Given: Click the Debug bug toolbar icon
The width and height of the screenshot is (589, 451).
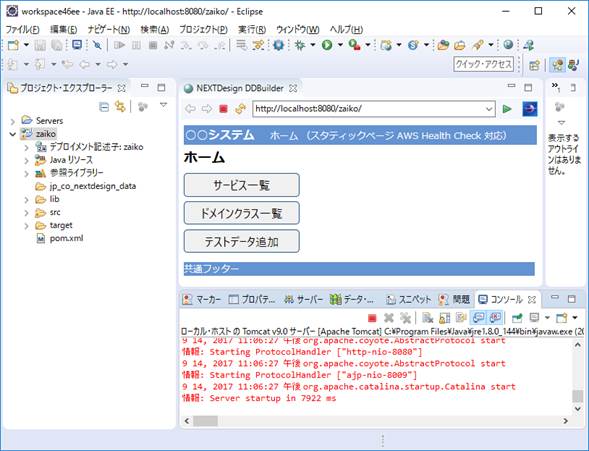Looking at the screenshot, I should tap(300, 45).
